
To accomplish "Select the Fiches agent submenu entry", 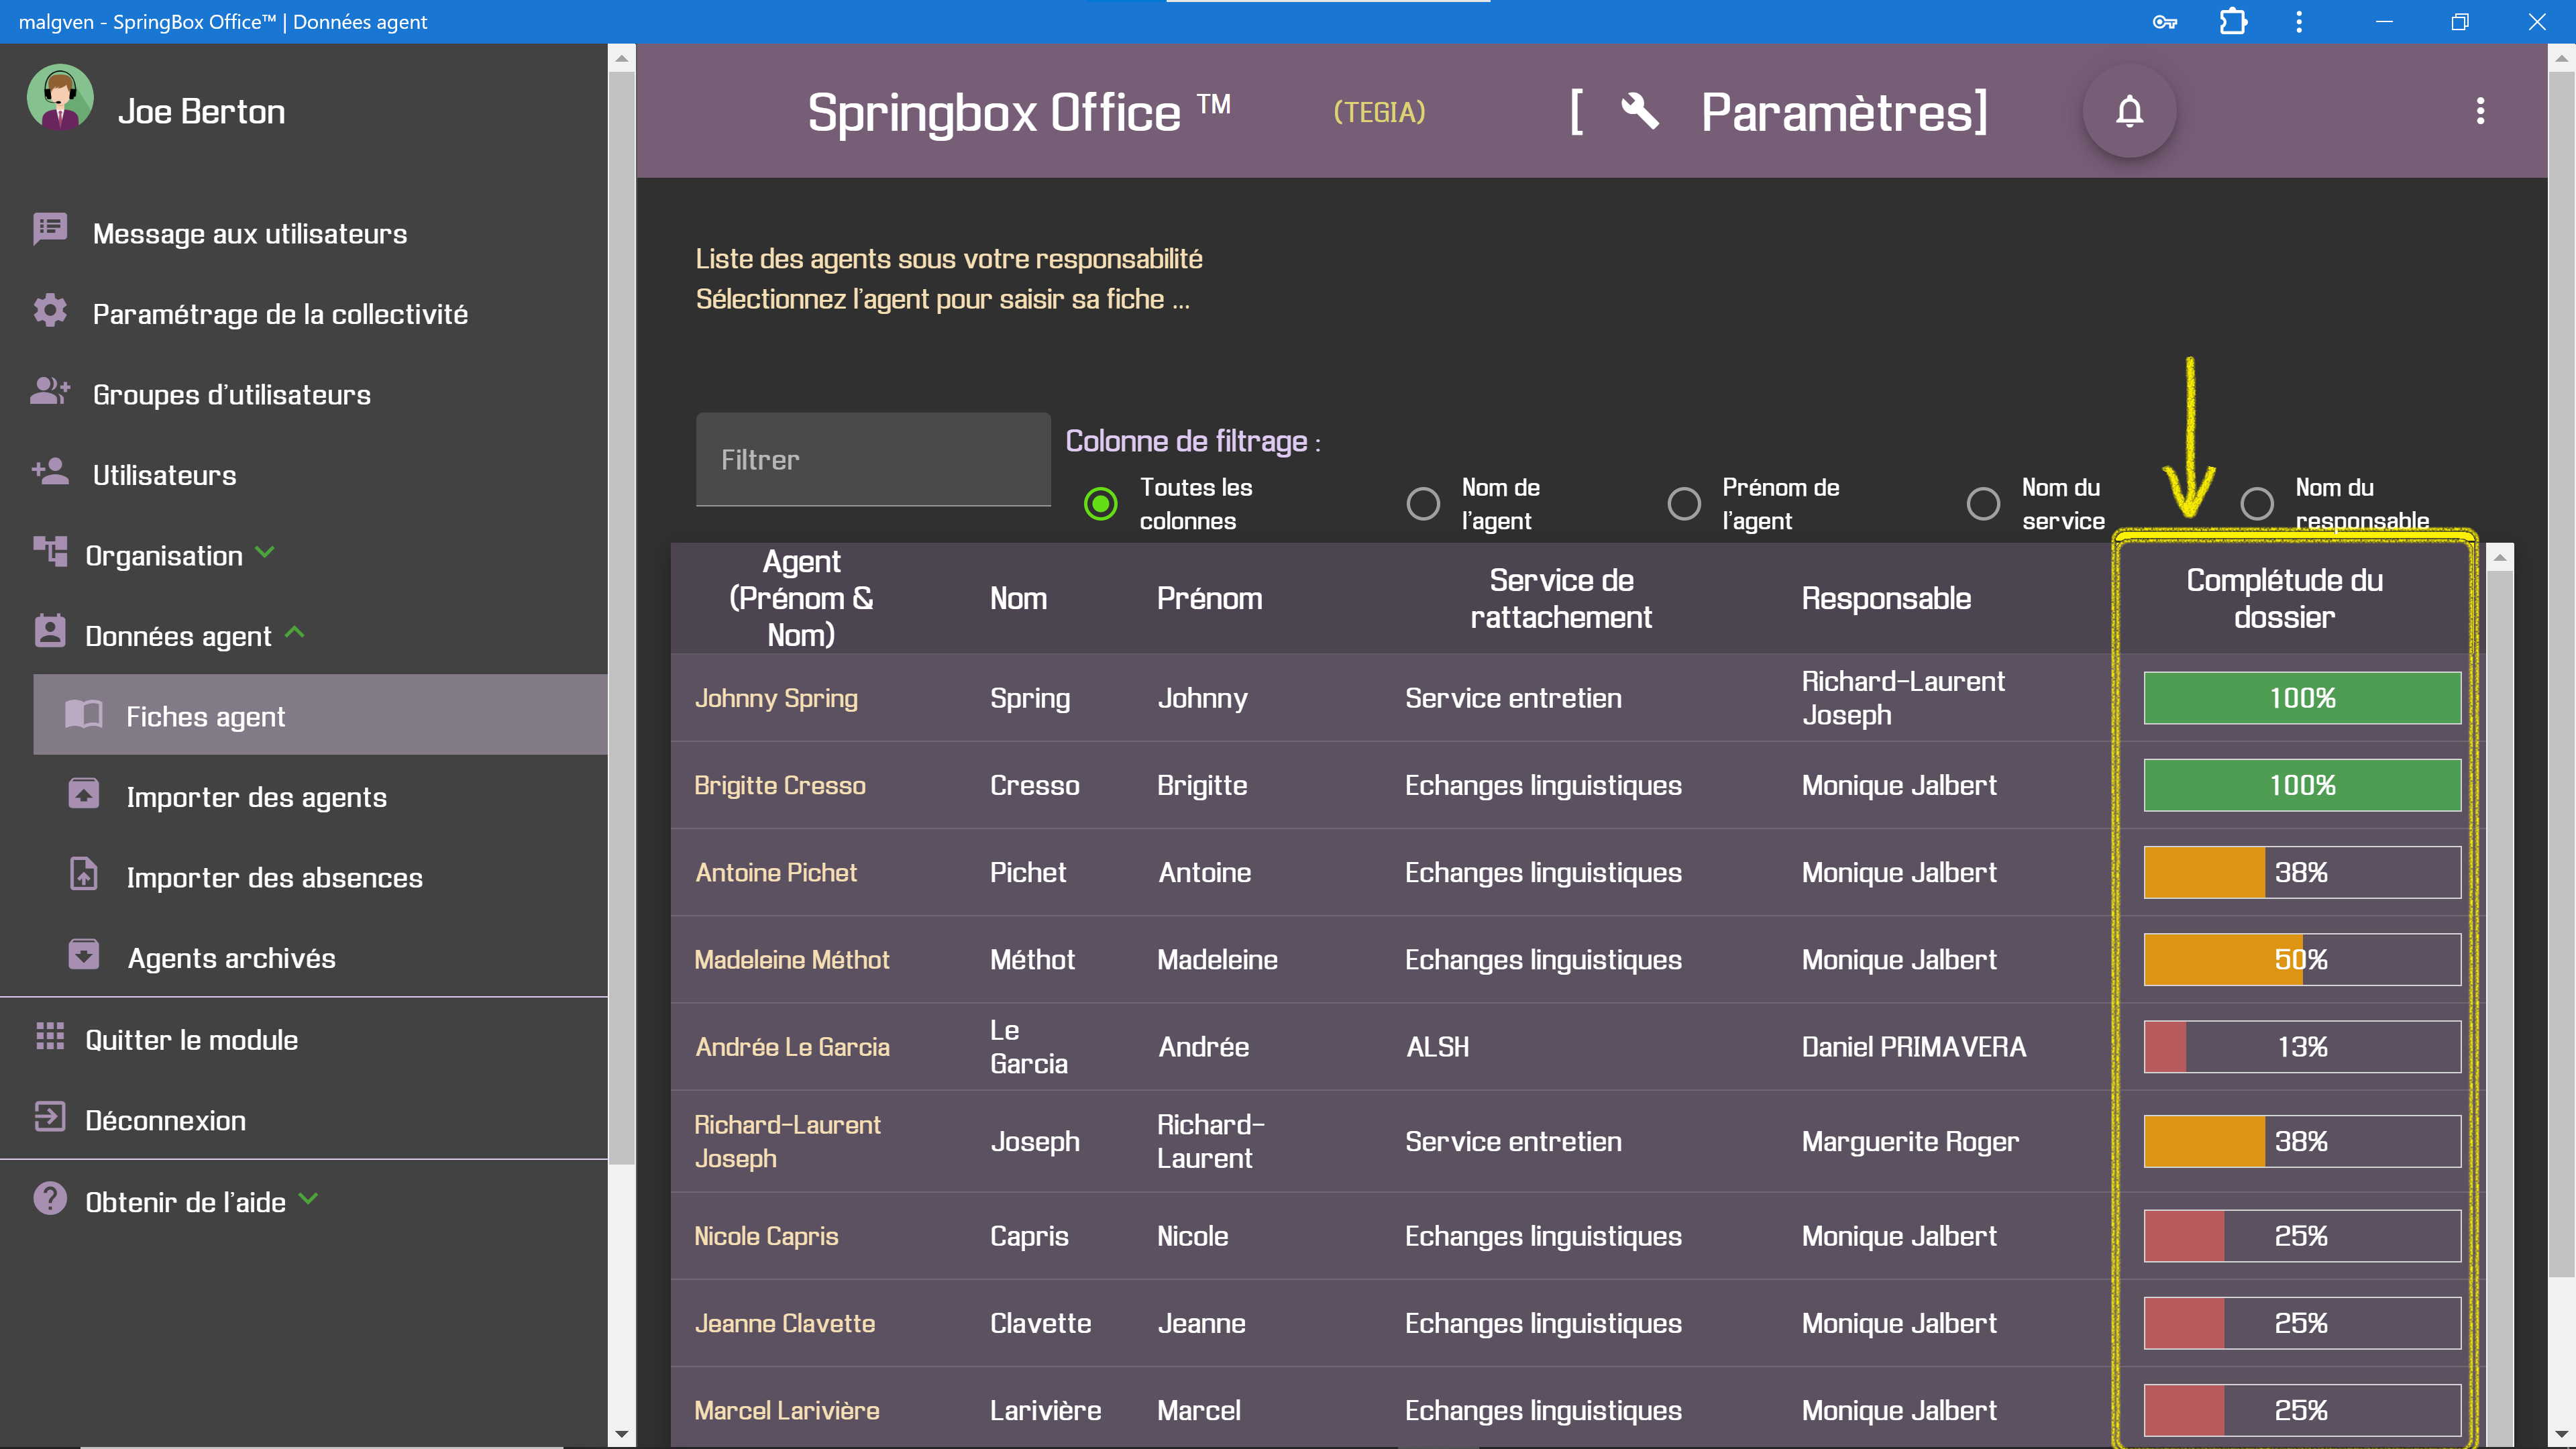I will (x=320, y=715).
